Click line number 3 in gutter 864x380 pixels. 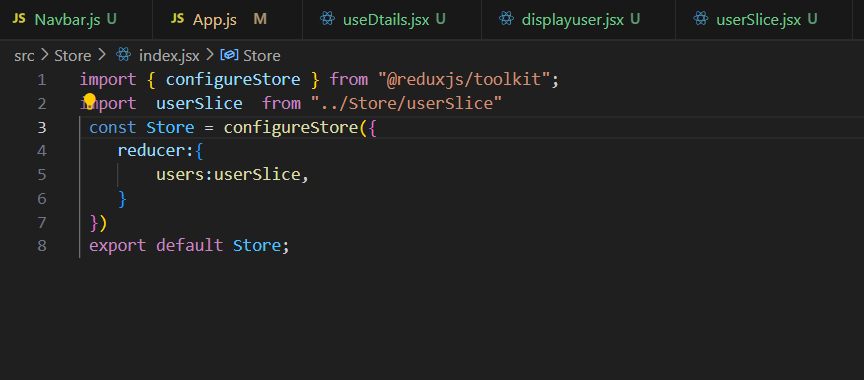[42, 128]
